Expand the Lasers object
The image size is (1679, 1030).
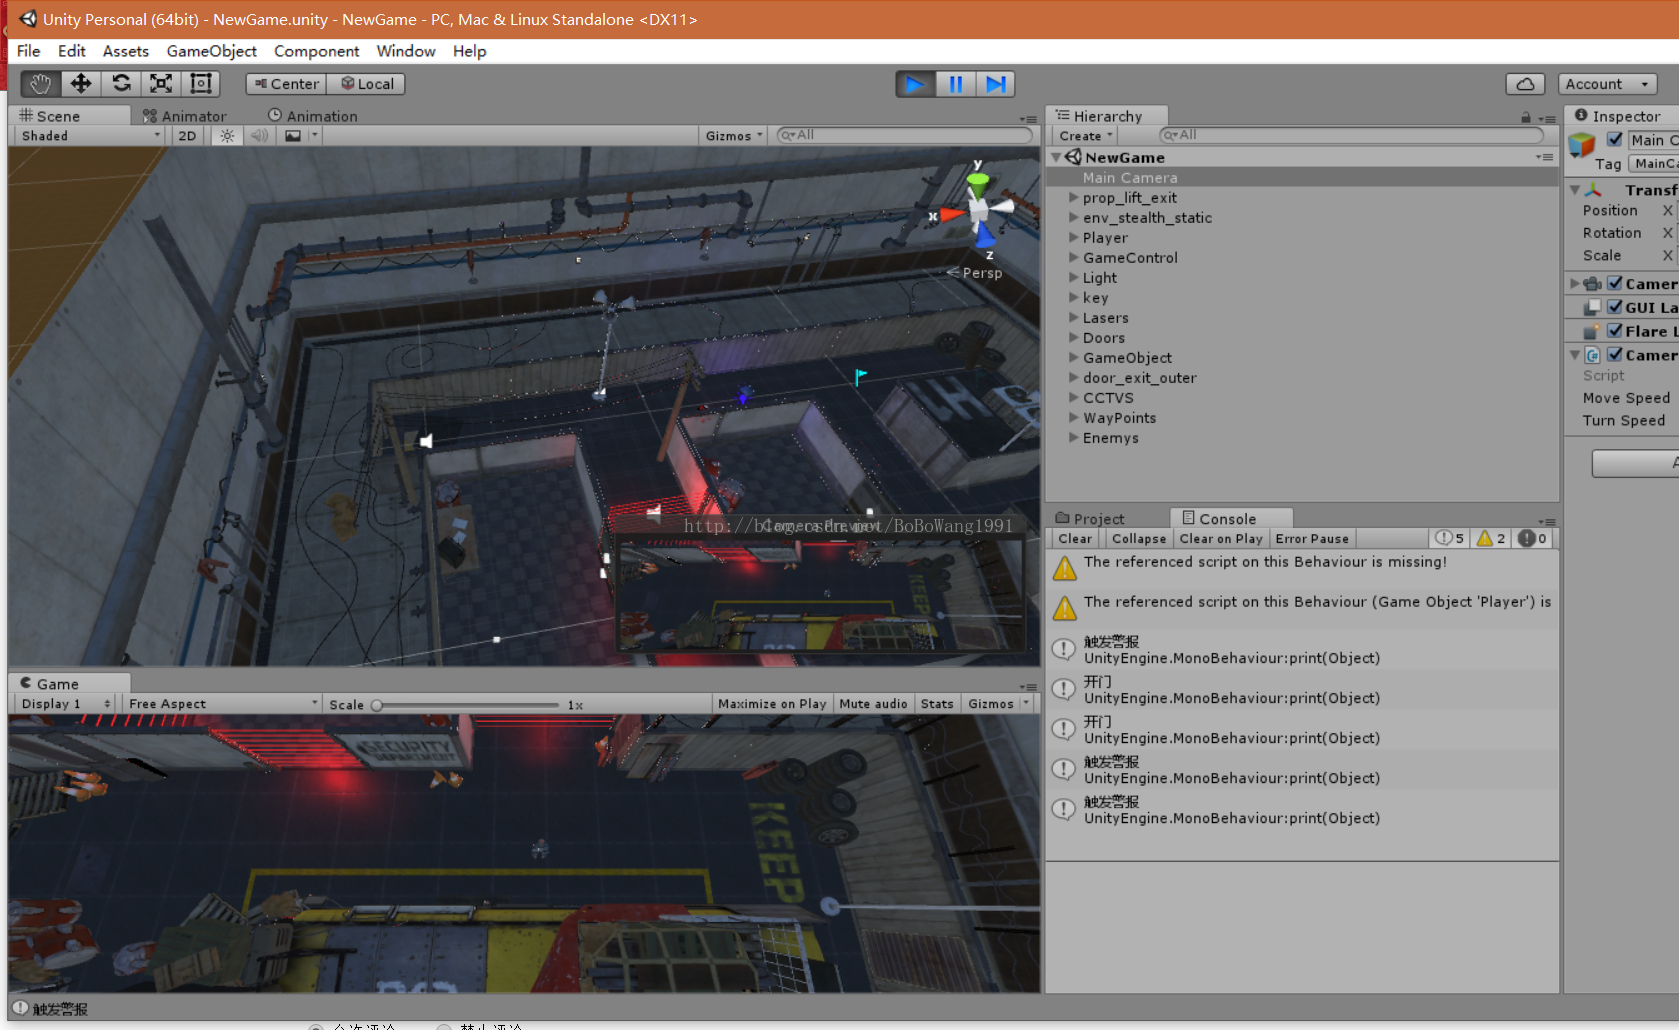tap(1074, 318)
